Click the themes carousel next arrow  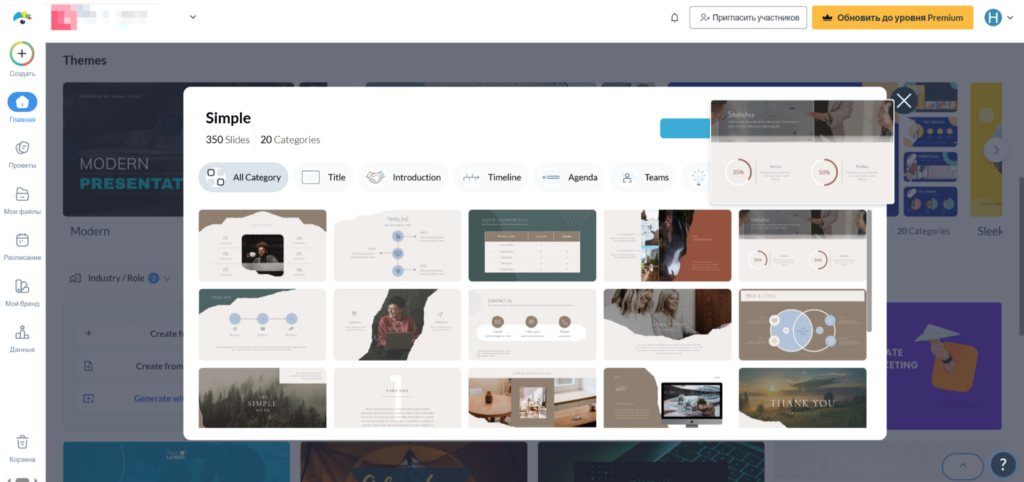[x=996, y=150]
